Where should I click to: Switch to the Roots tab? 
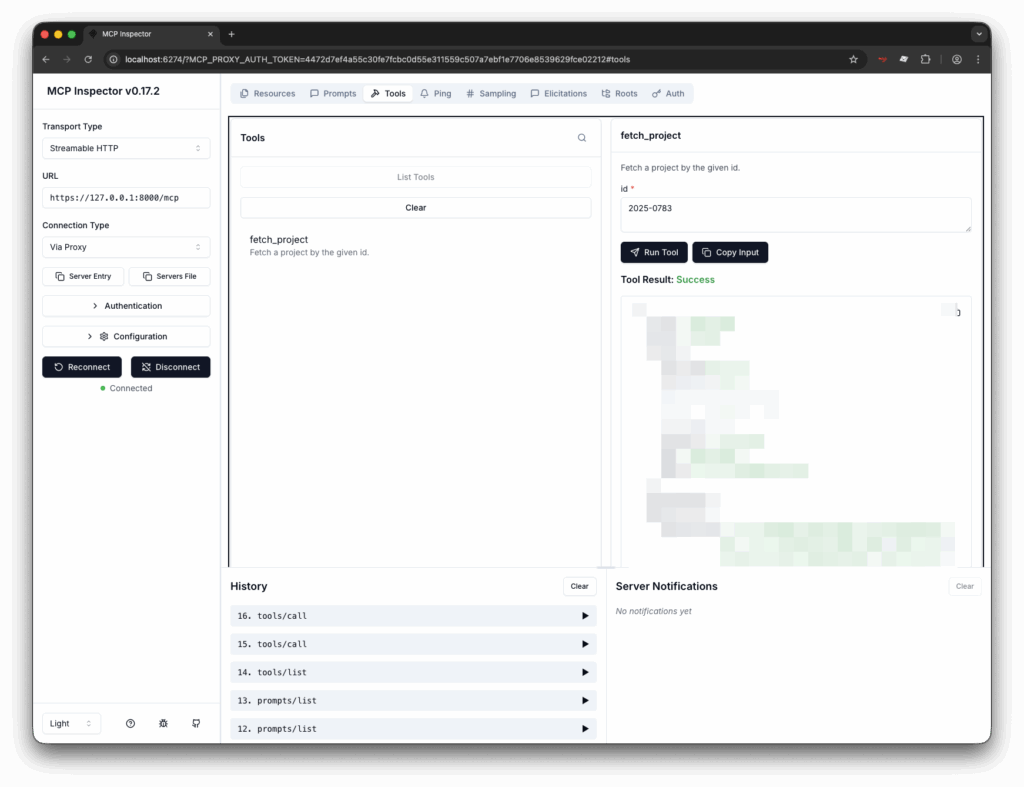619,93
